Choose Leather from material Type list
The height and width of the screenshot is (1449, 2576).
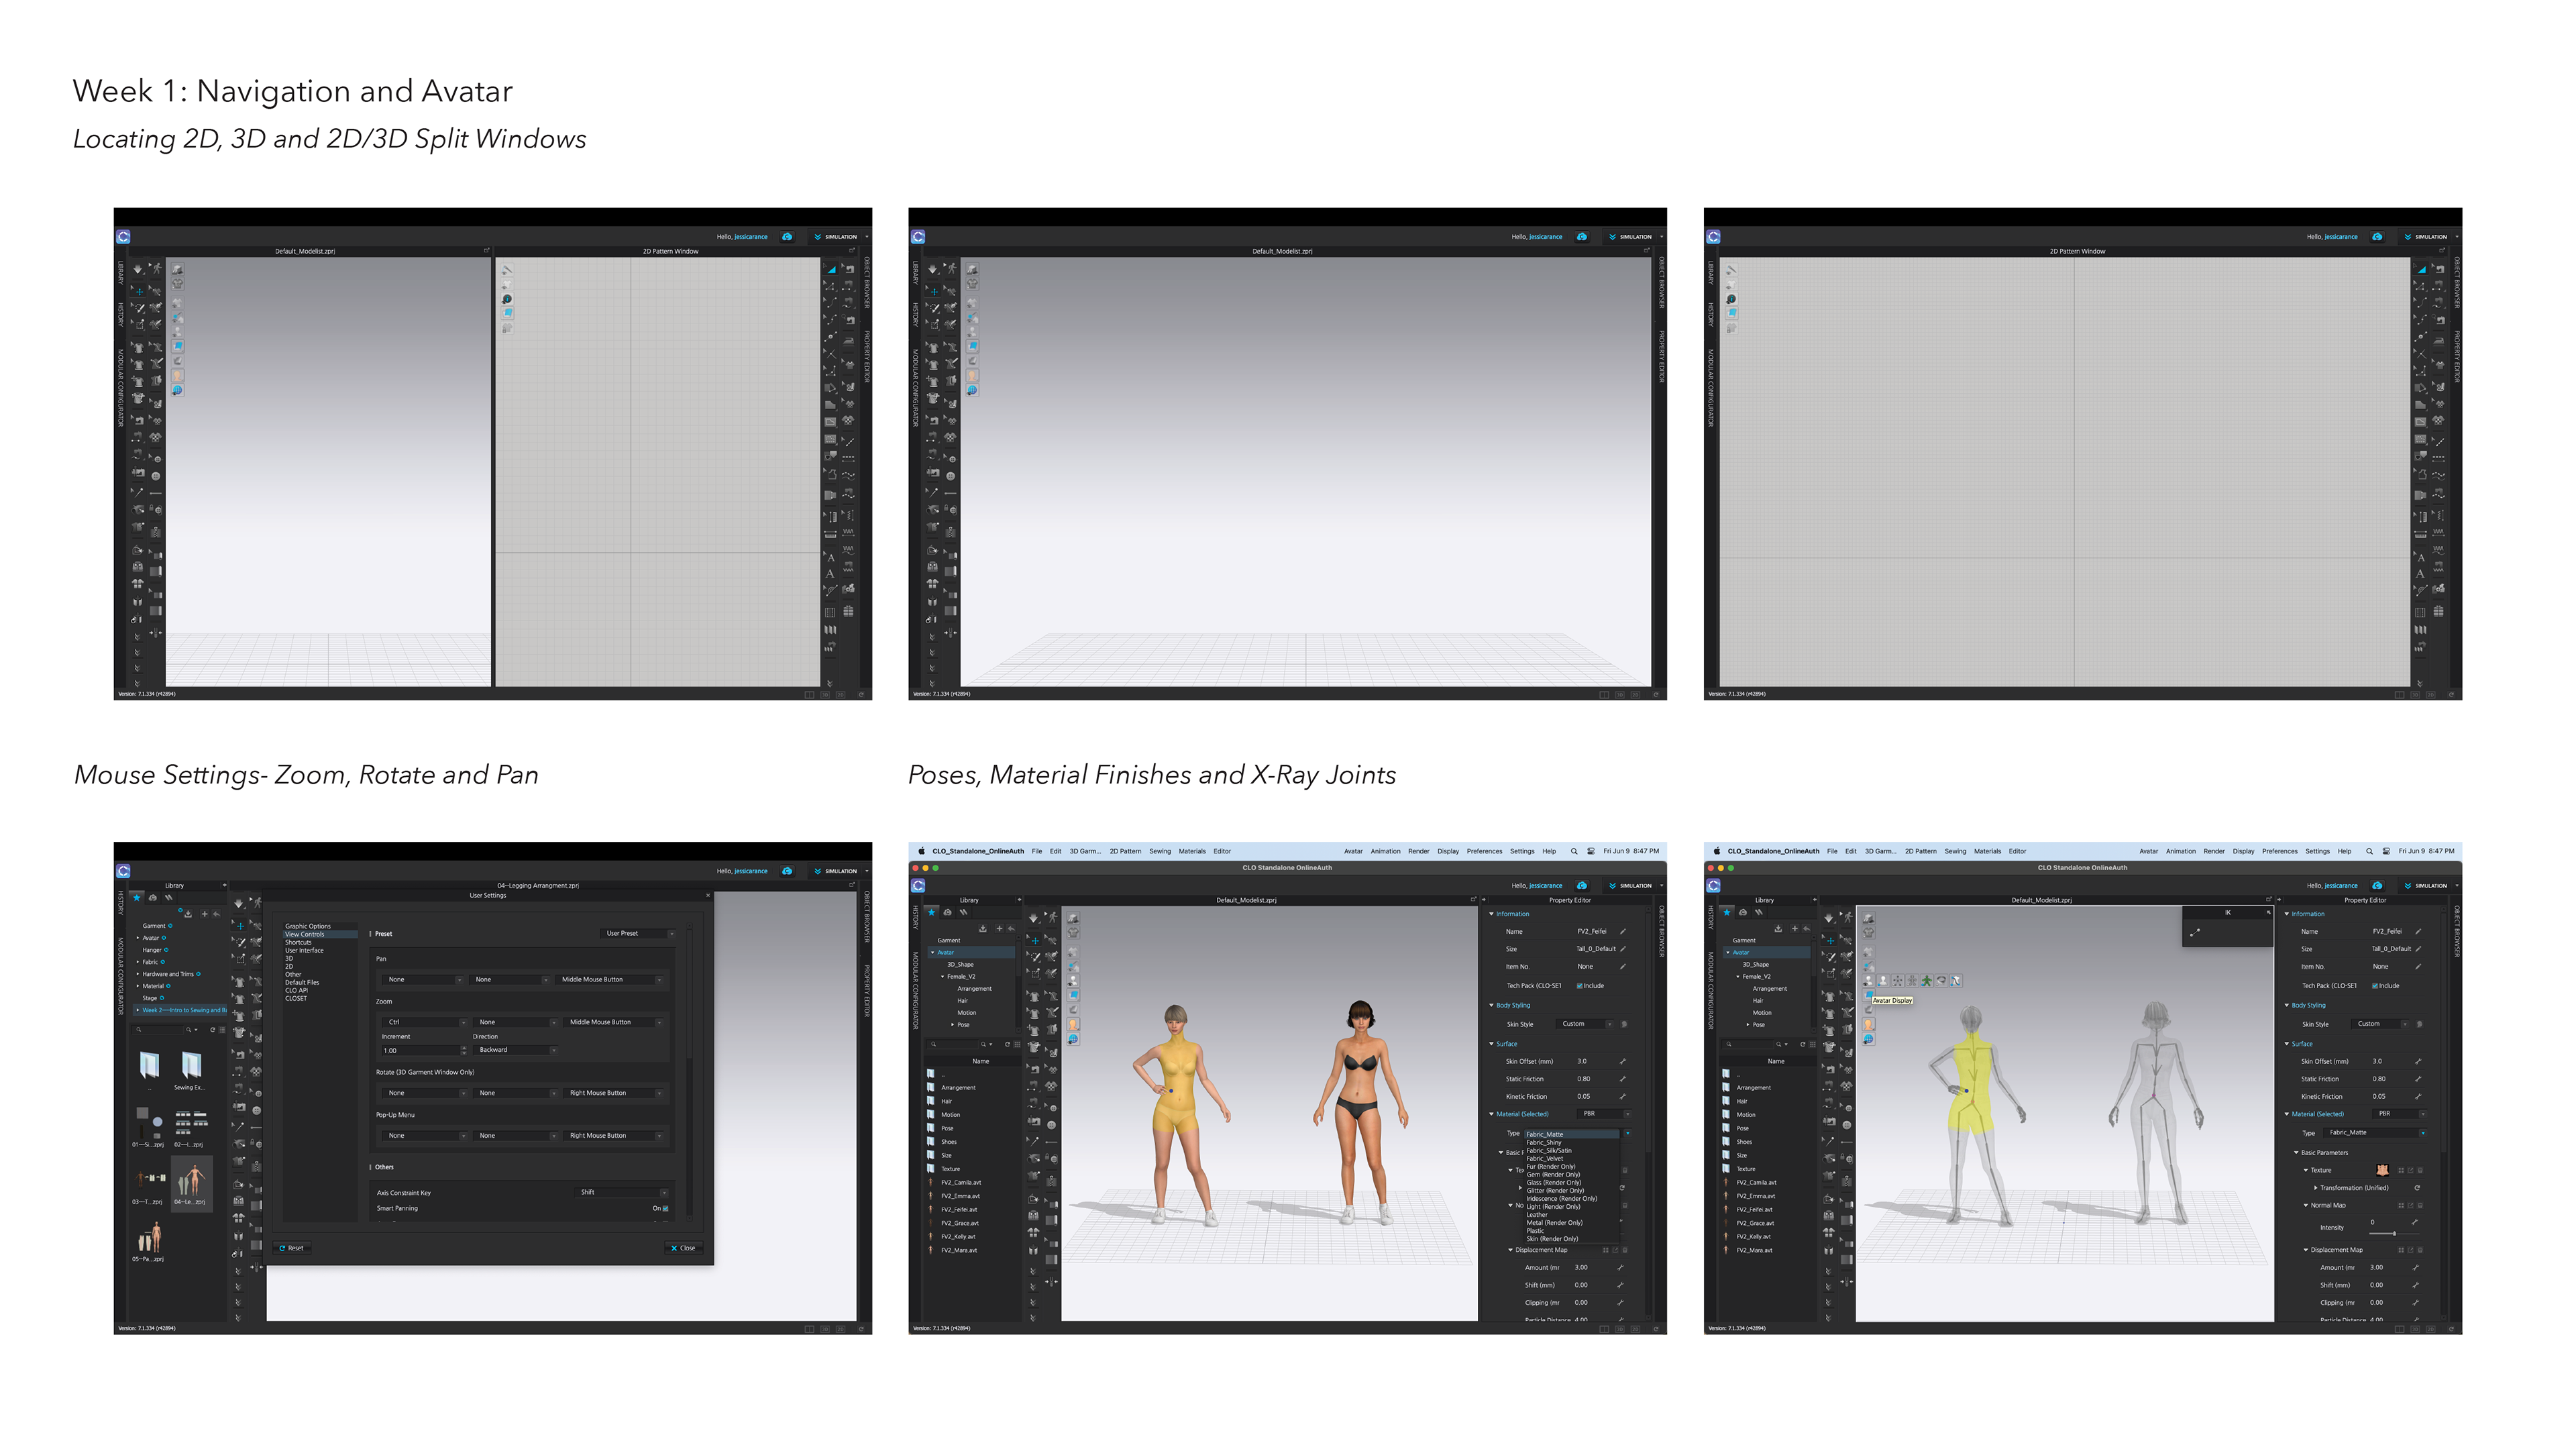coord(1537,1215)
